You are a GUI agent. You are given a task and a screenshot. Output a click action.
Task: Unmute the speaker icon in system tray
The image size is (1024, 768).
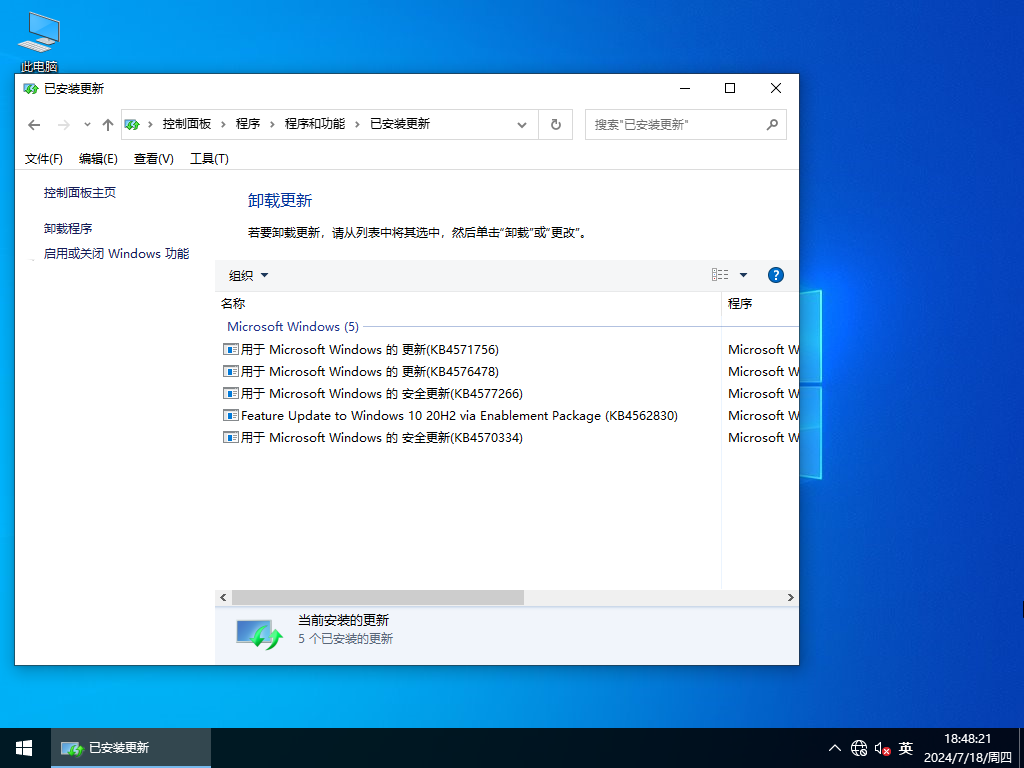[x=881, y=747]
